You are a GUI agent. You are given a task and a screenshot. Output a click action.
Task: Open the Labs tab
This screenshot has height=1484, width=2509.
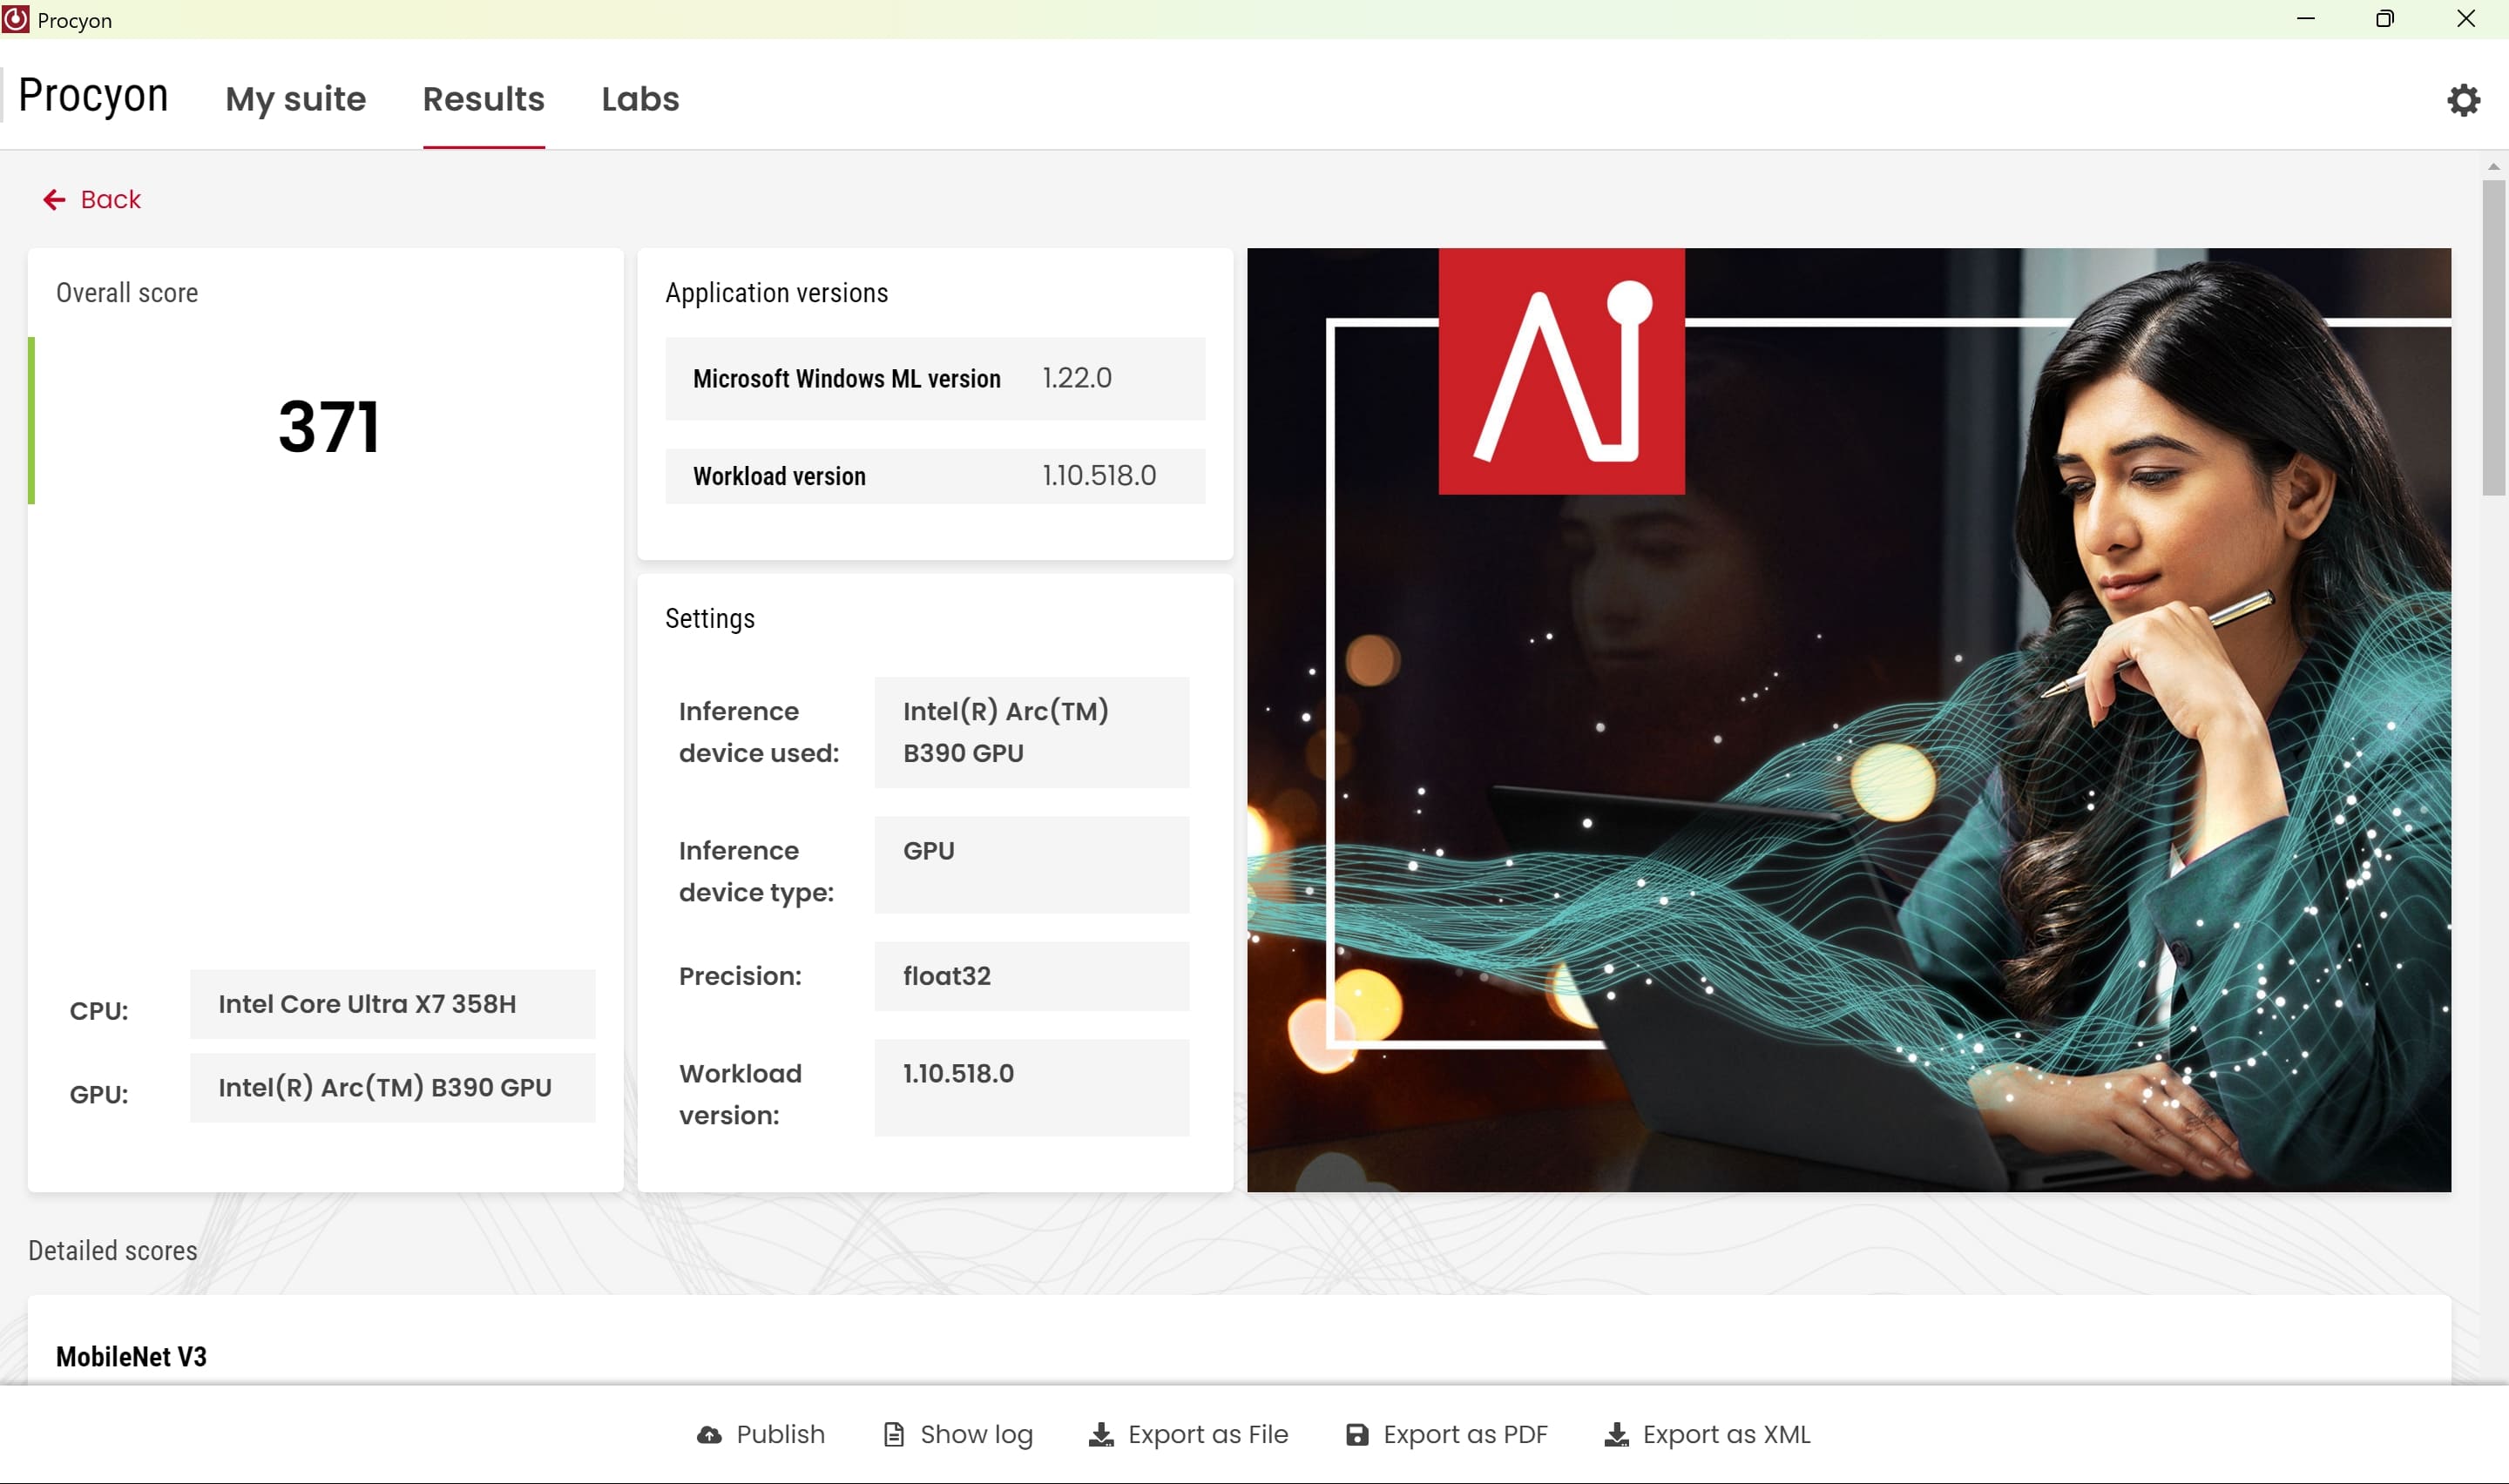(640, 99)
